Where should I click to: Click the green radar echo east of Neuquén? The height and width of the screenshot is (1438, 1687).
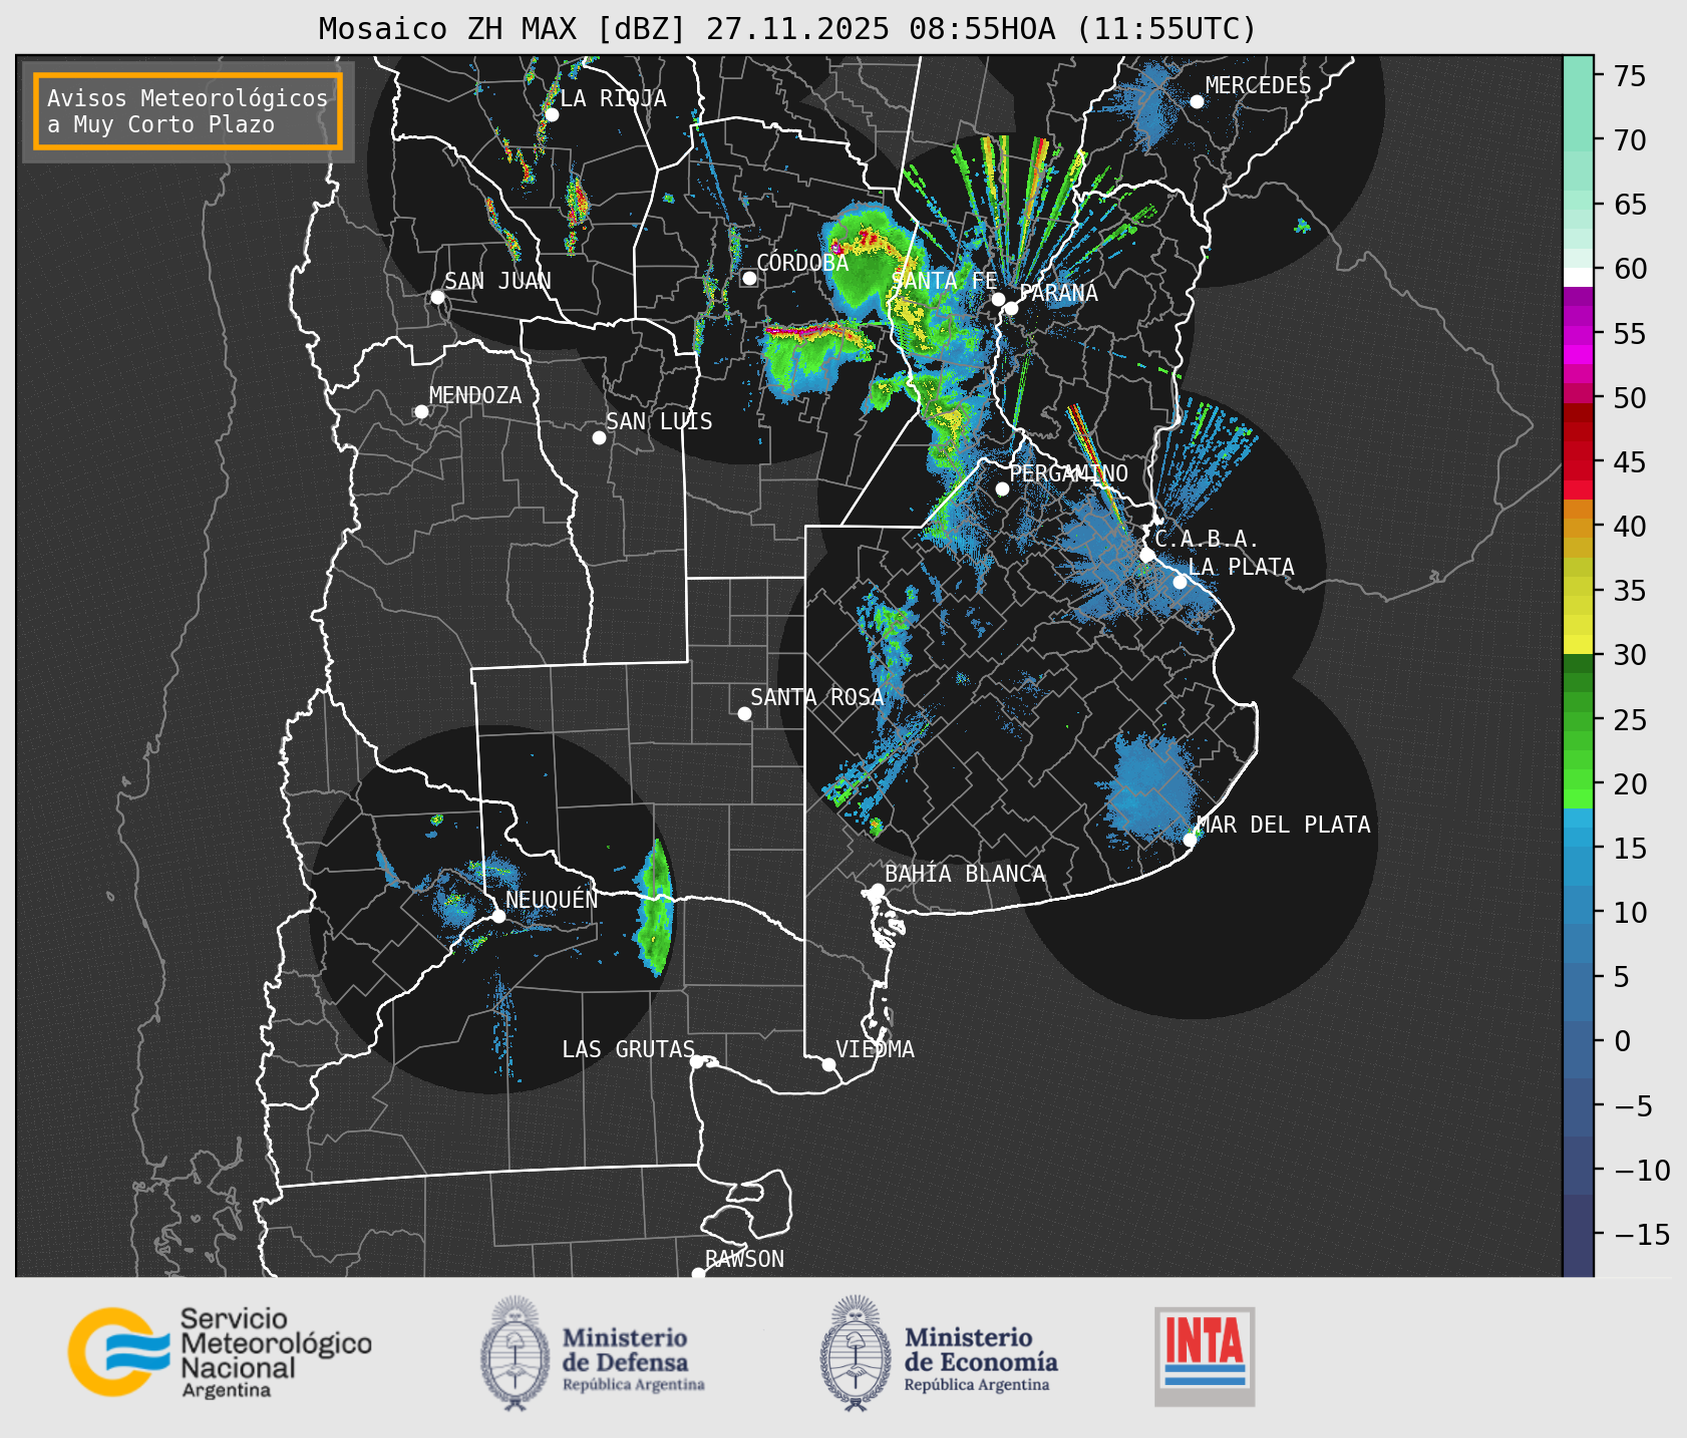[x=655, y=908]
